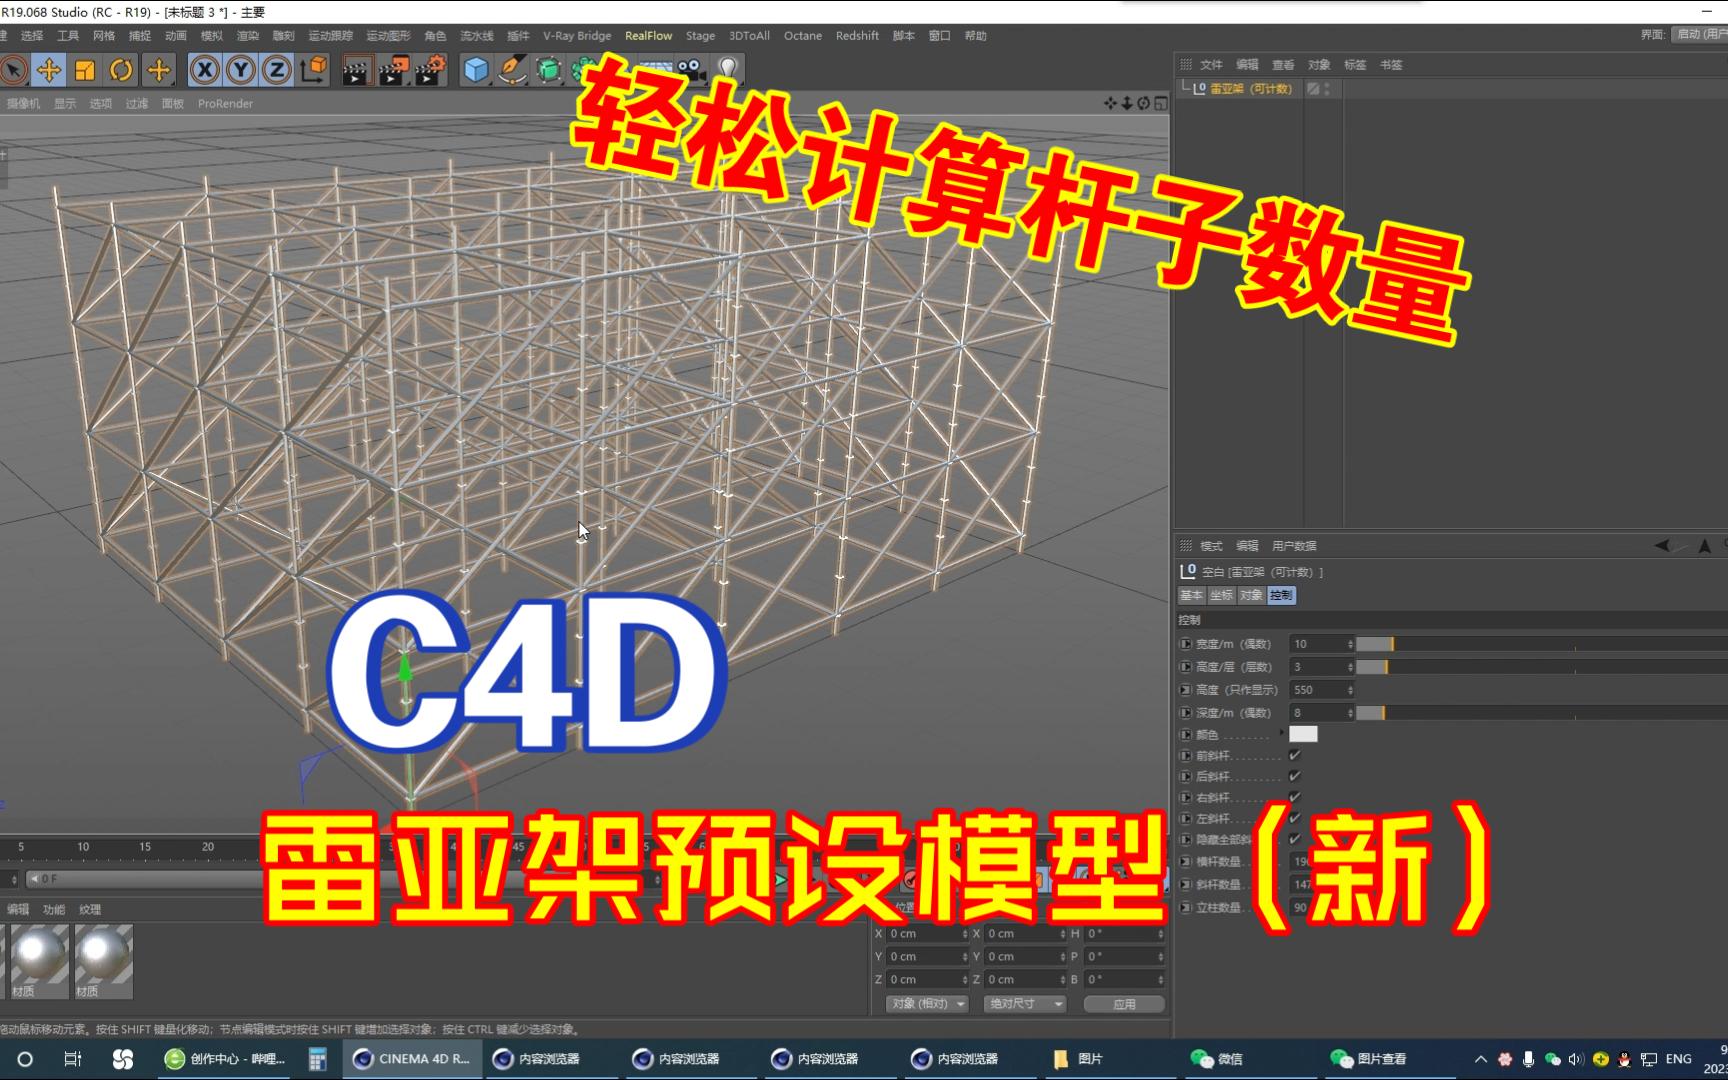Click the 应用 apply button
The image size is (1728, 1080).
1124,1004
